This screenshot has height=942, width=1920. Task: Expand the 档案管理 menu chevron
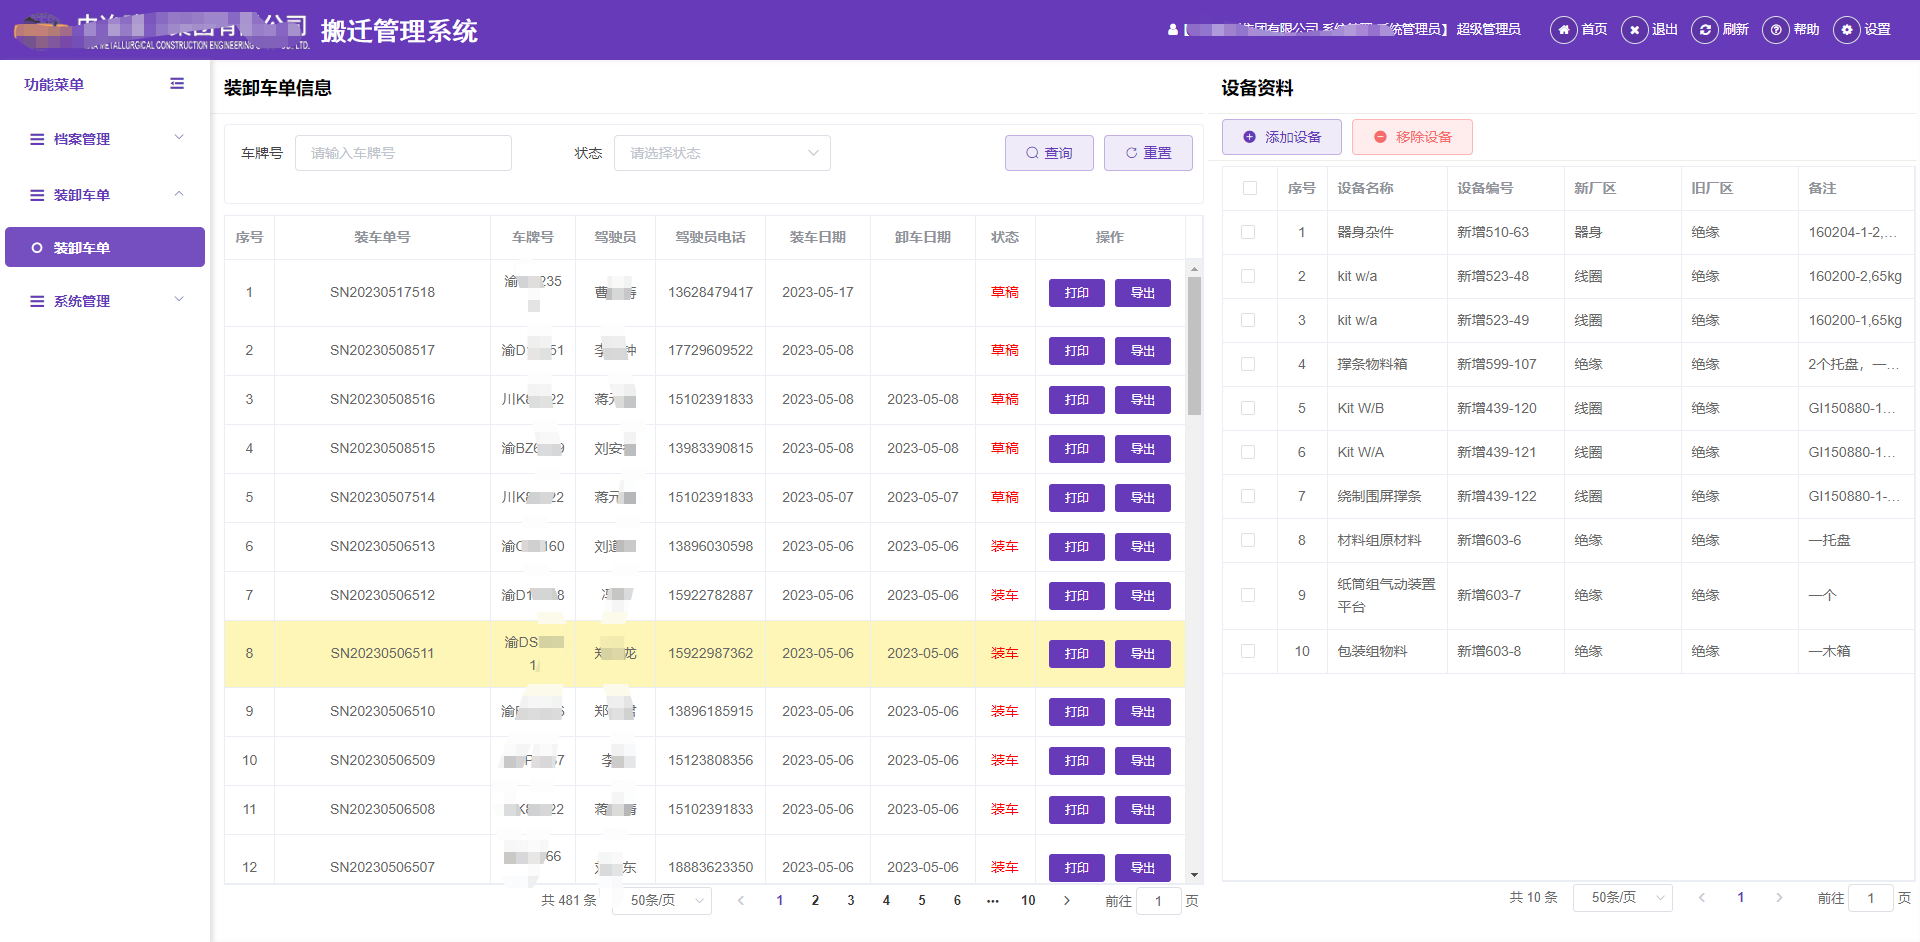click(179, 137)
